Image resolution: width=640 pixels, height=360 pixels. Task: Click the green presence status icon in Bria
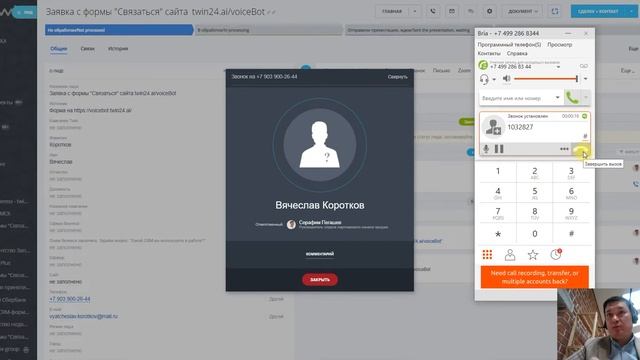tap(483, 65)
